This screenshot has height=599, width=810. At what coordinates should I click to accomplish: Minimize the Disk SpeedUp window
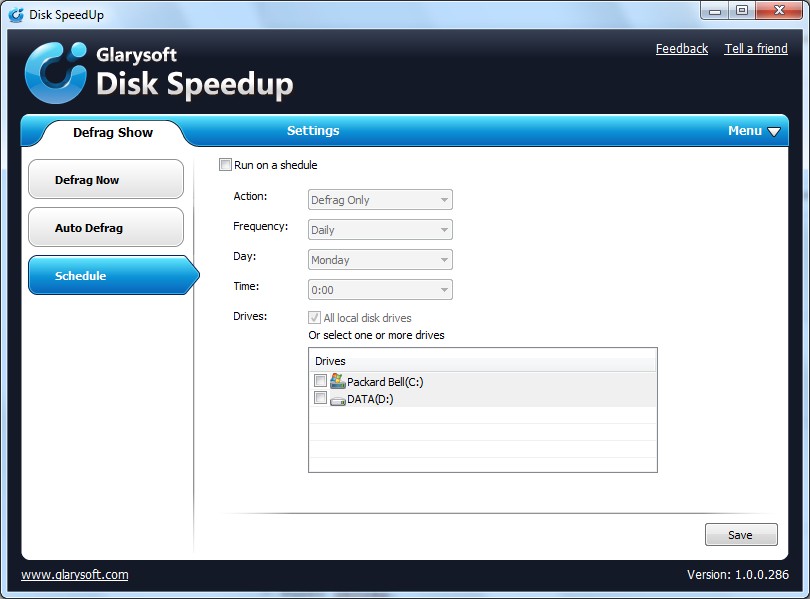[x=714, y=10]
